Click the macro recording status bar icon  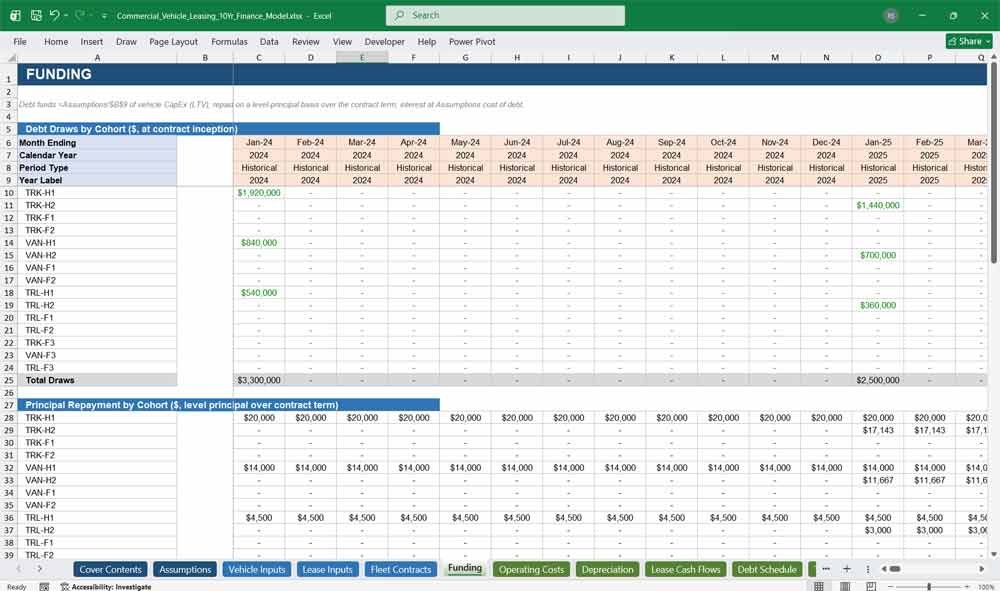[44, 587]
